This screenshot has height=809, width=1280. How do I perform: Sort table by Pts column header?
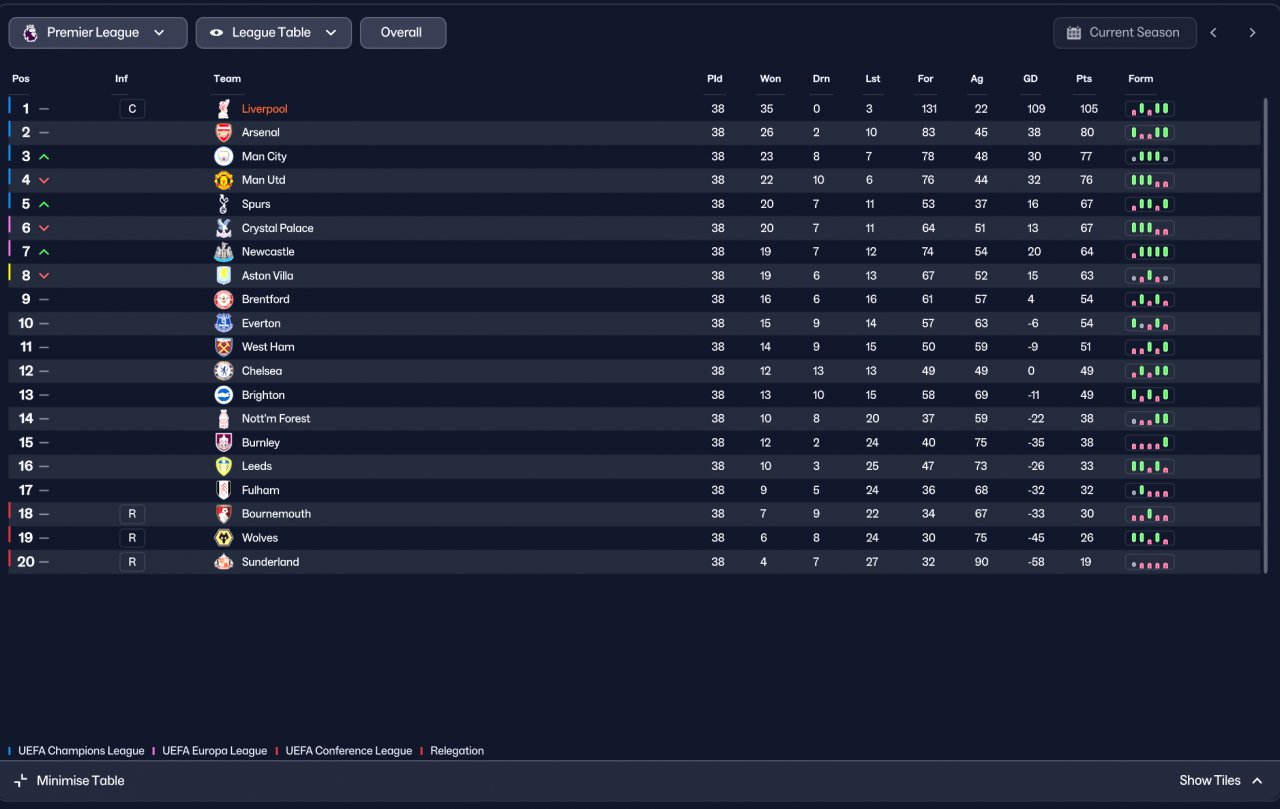pos(1084,79)
